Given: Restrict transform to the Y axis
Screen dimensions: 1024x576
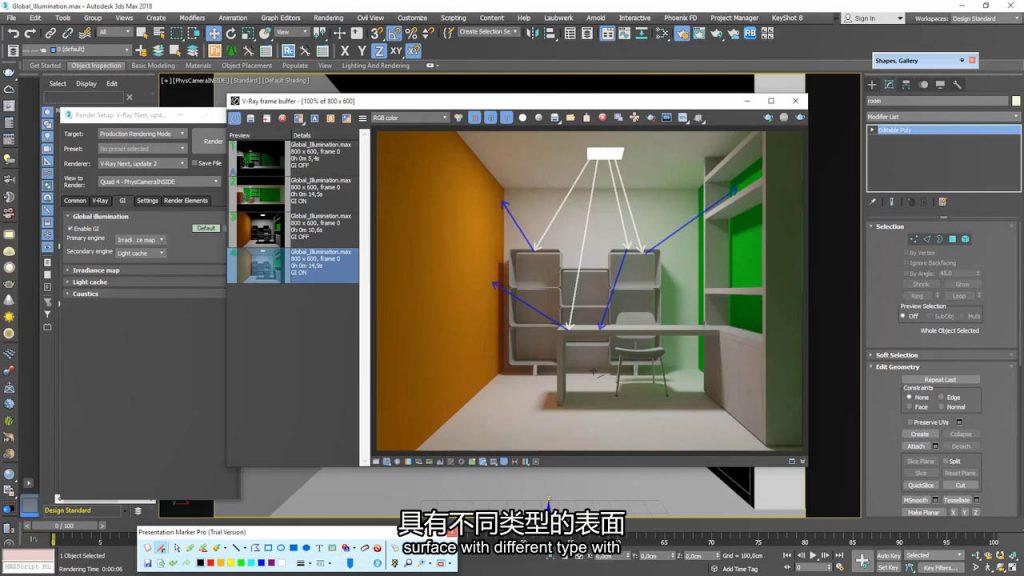Looking at the screenshot, I should (362, 51).
